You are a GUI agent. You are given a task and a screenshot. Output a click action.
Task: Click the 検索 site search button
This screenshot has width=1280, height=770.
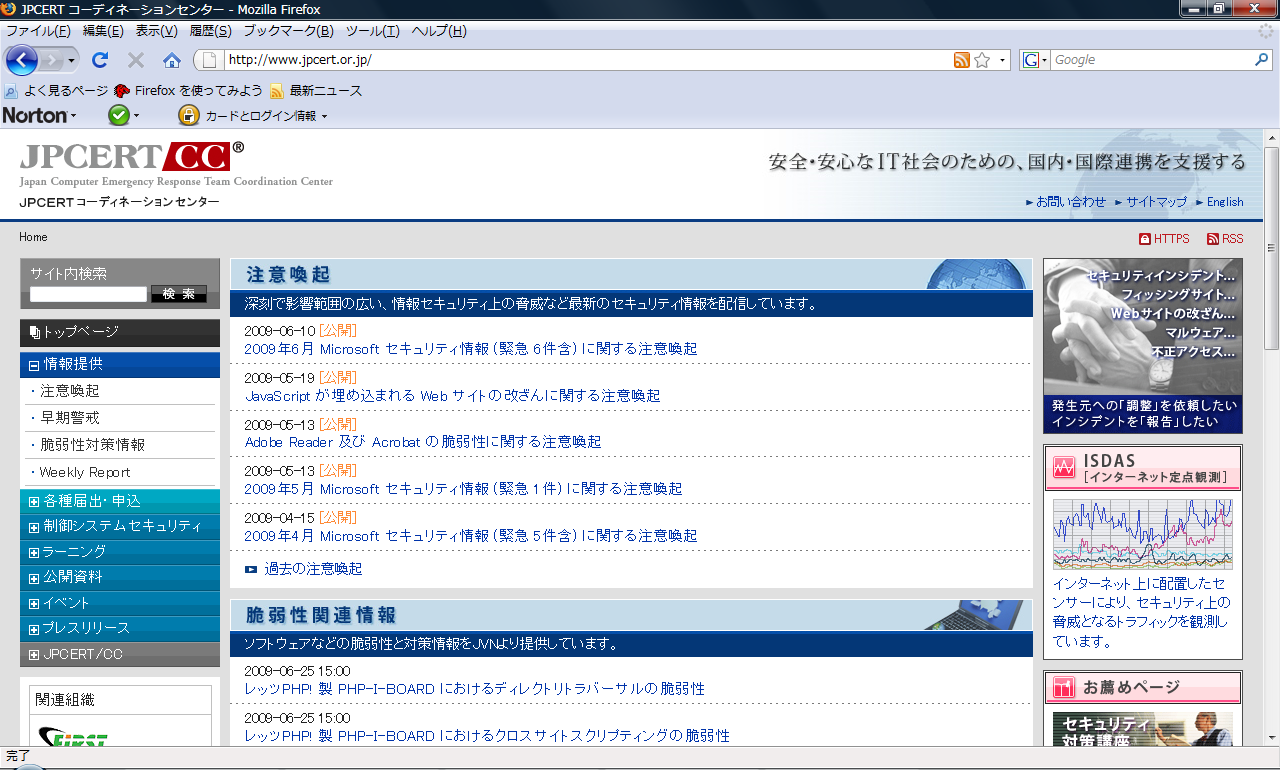[179, 294]
